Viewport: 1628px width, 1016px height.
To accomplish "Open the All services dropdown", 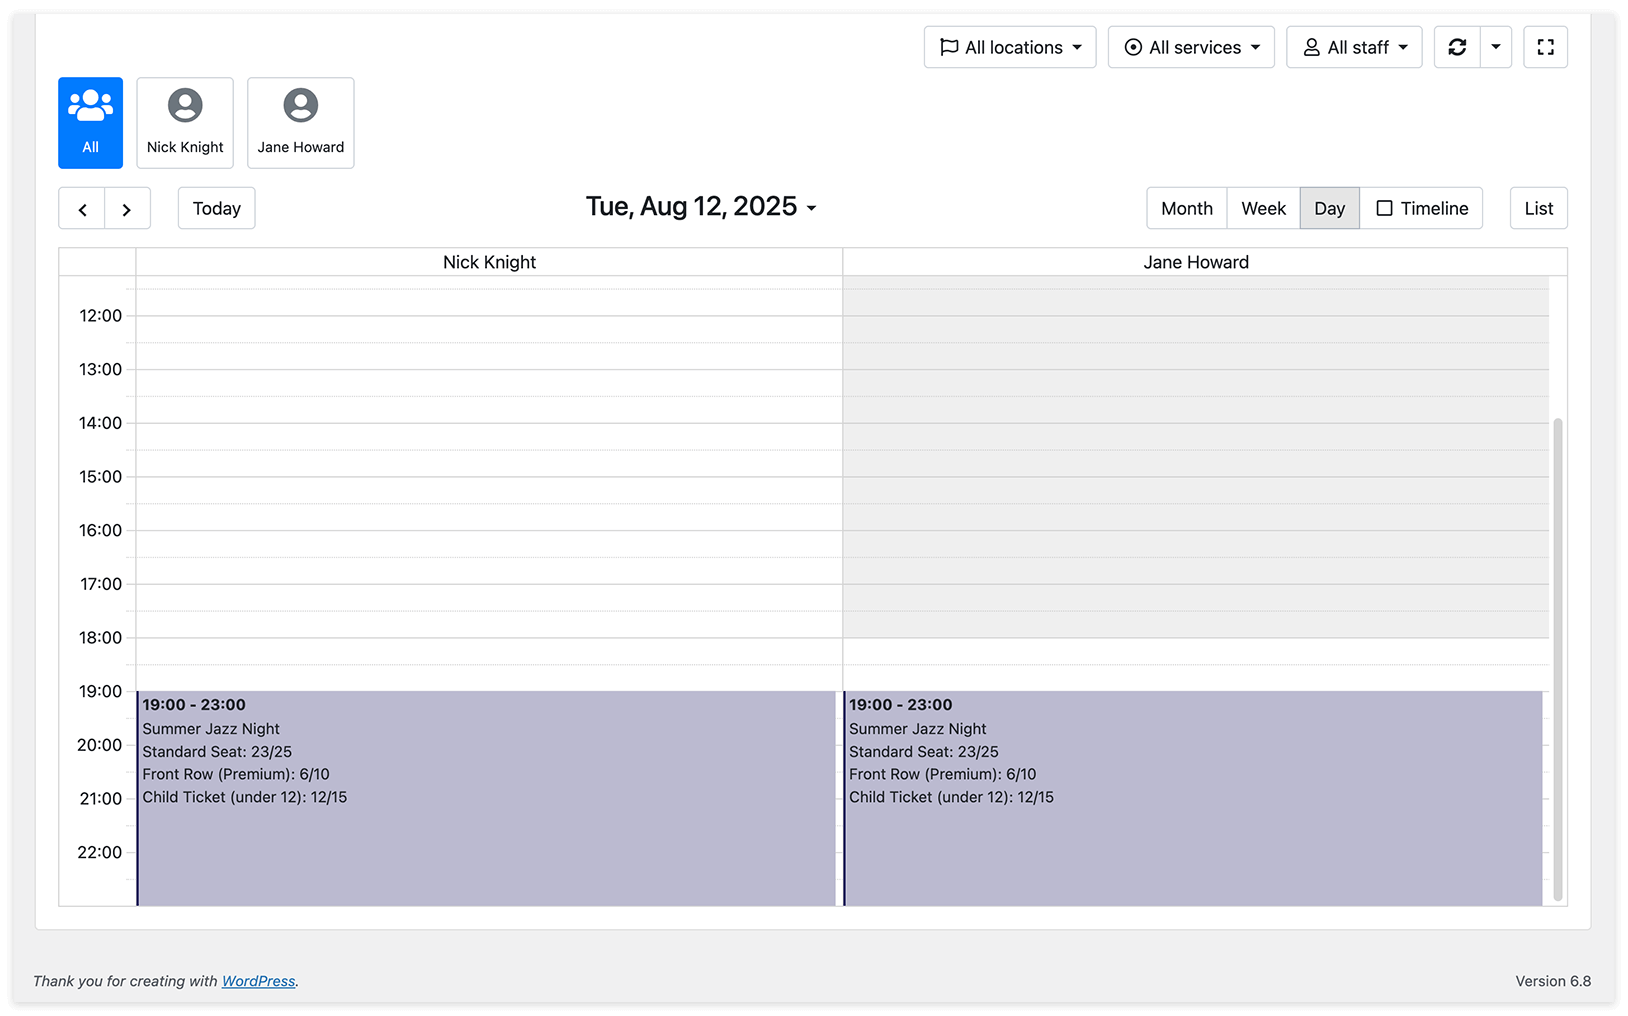I will pos(1191,47).
